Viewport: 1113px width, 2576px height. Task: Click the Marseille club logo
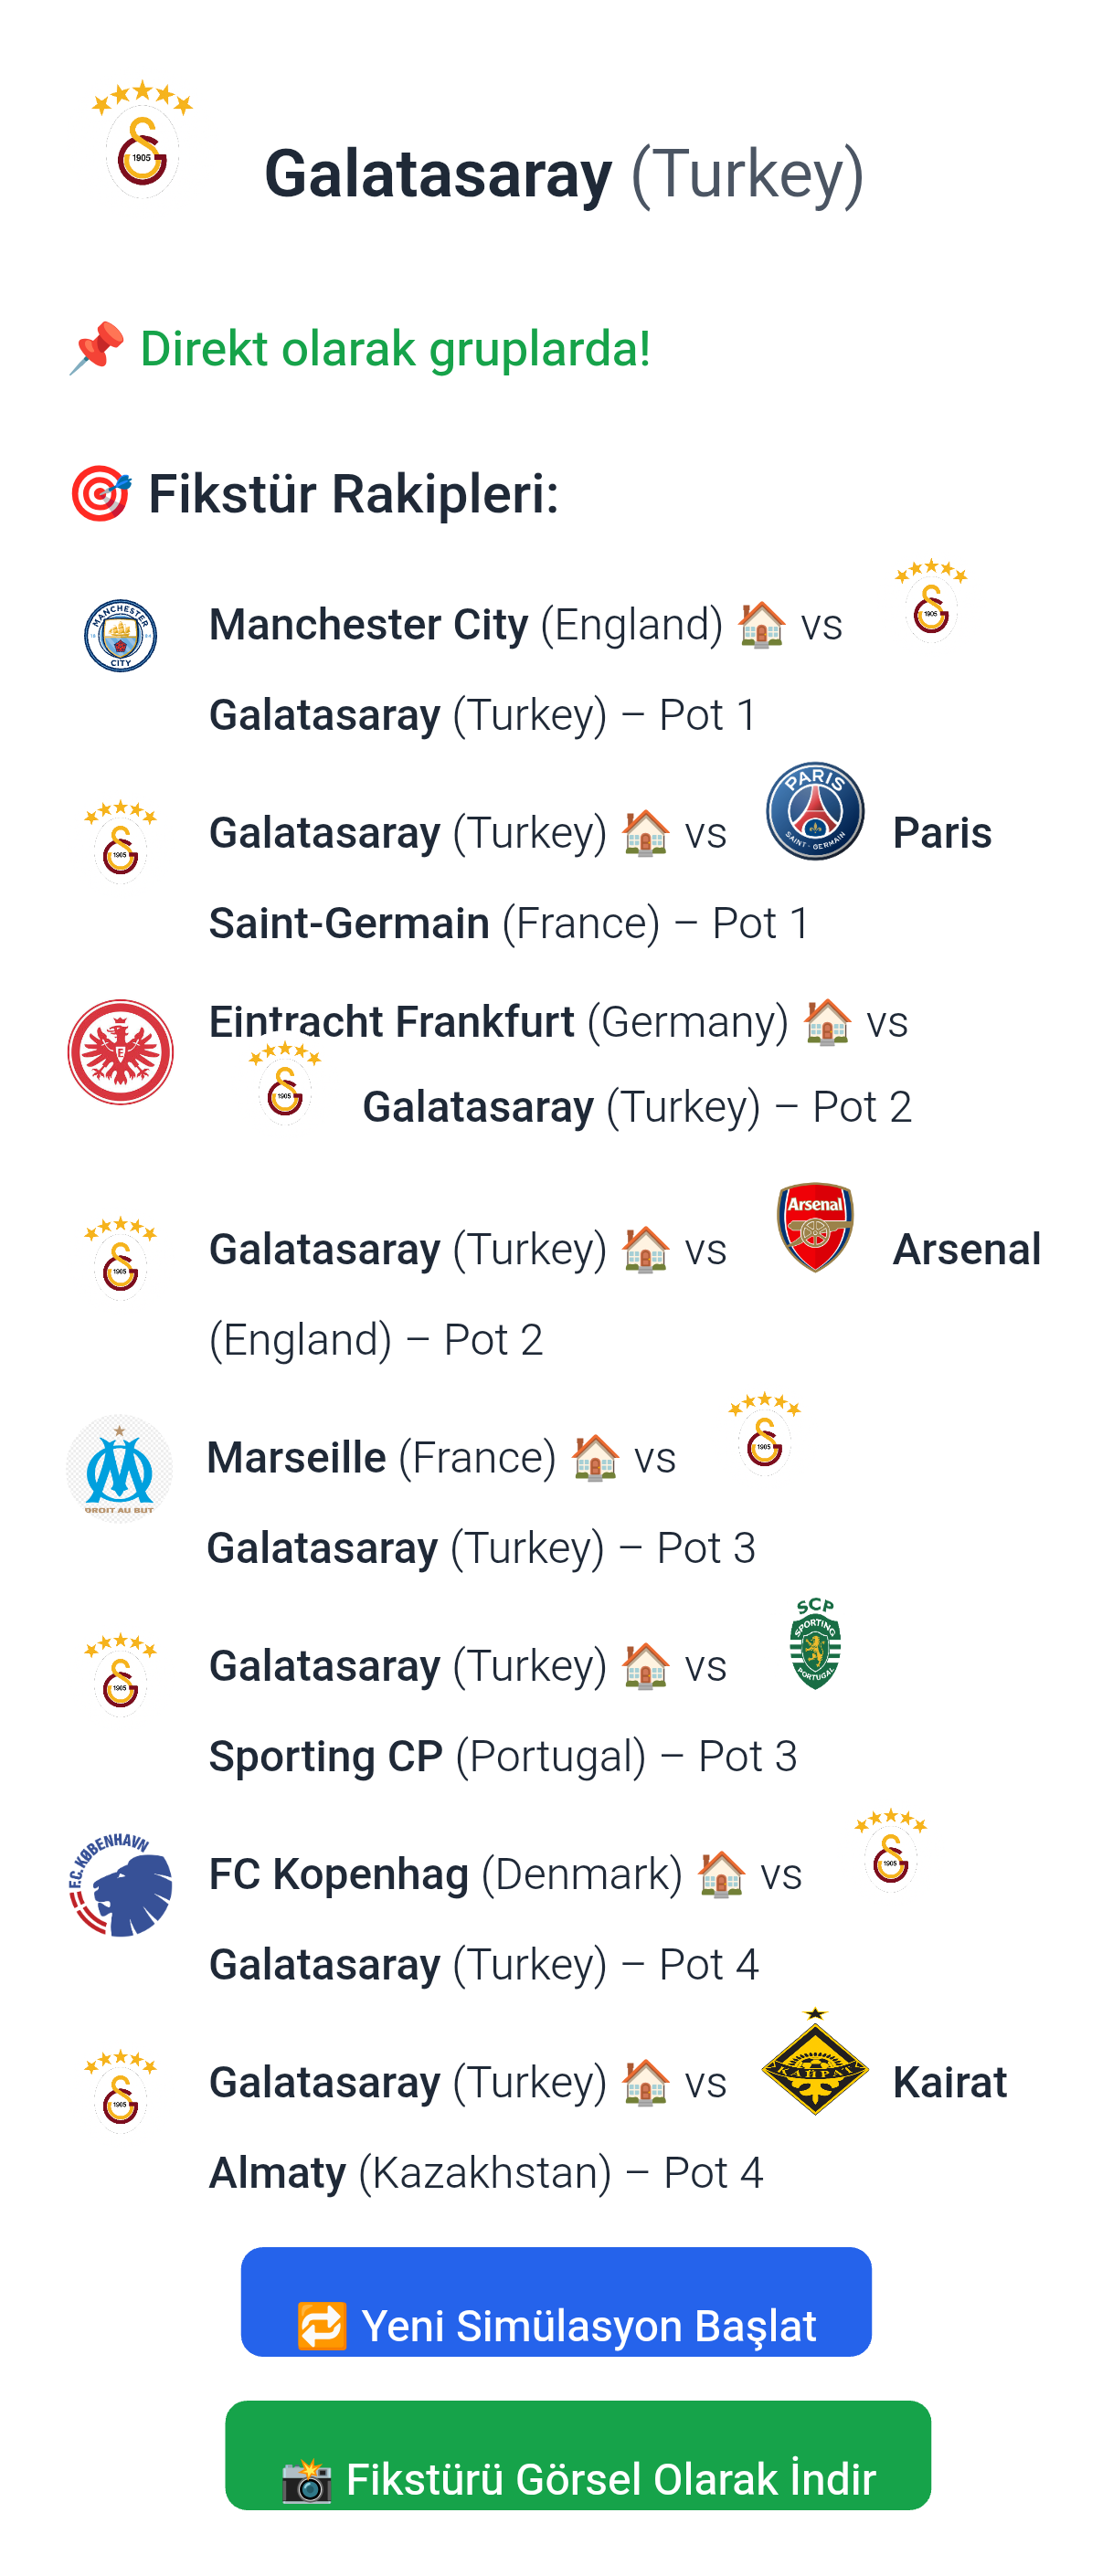pos(119,1468)
